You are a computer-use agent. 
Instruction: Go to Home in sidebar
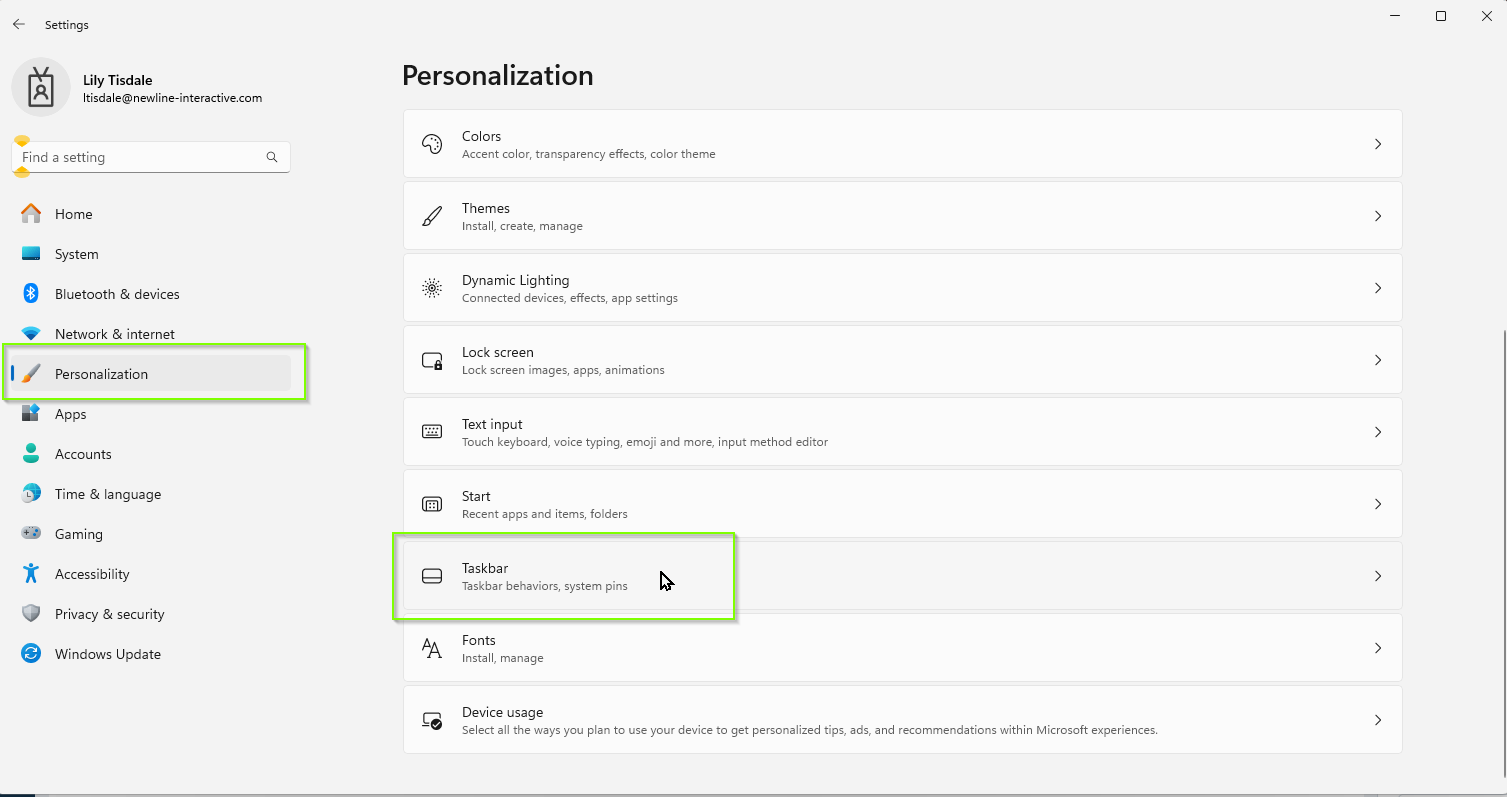click(150, 214)
